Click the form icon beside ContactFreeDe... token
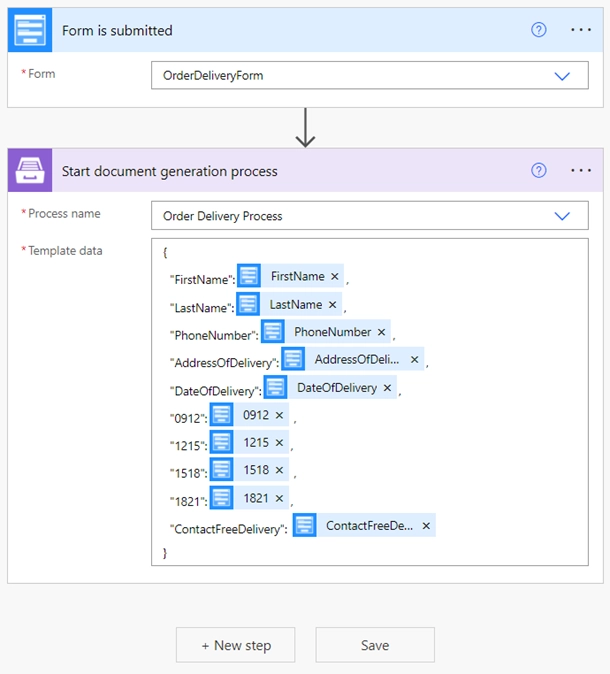Screen dimensions: 610x674 point(304,525)
